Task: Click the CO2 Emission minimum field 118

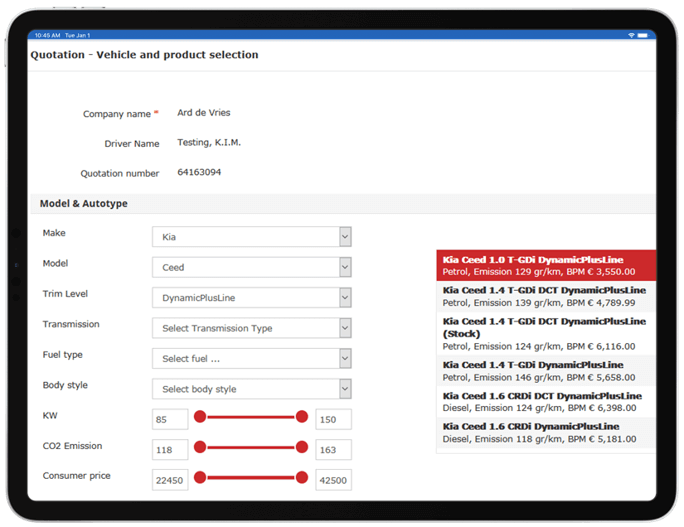Action: pos(170,450)
